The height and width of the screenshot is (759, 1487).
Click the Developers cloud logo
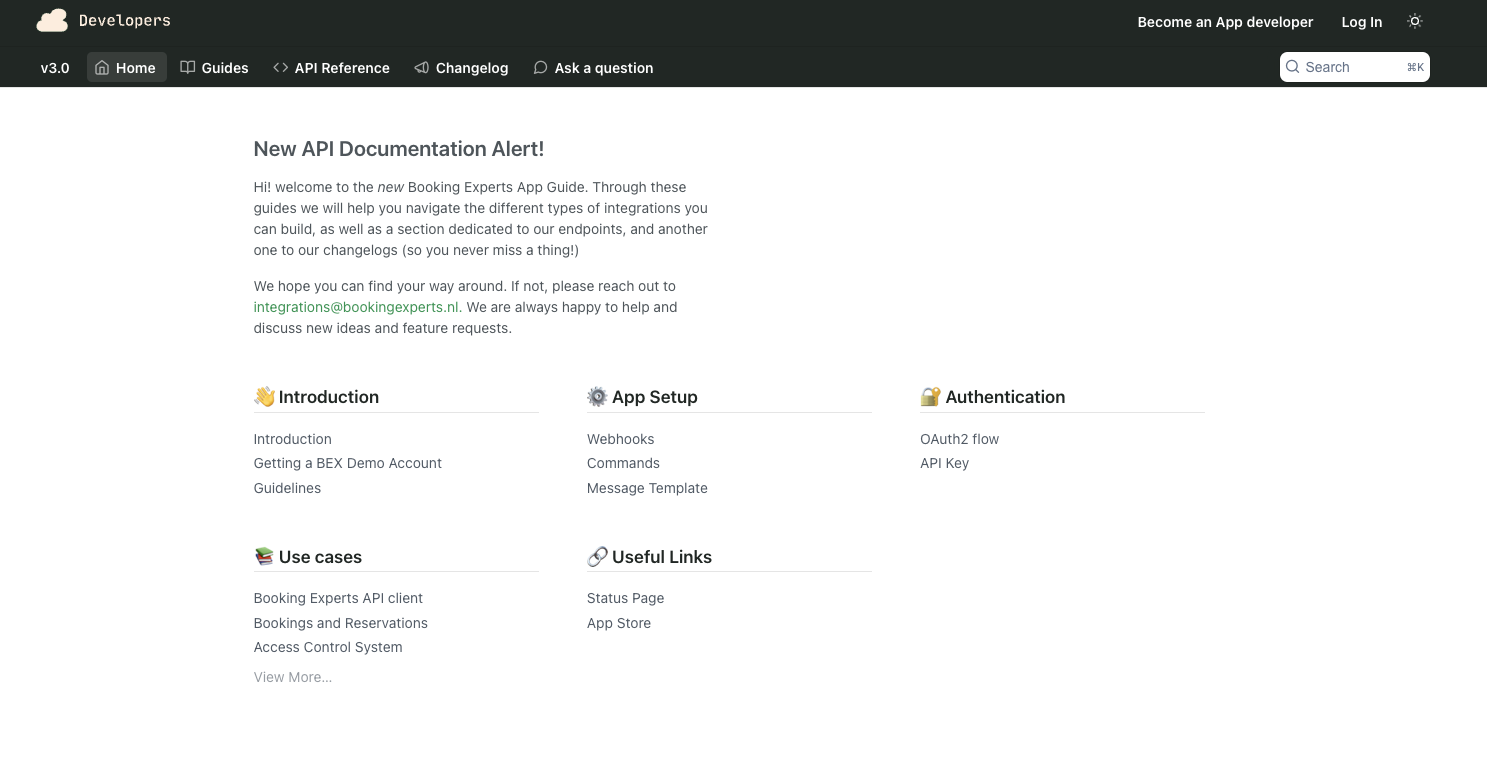click(x=51, y=20)
